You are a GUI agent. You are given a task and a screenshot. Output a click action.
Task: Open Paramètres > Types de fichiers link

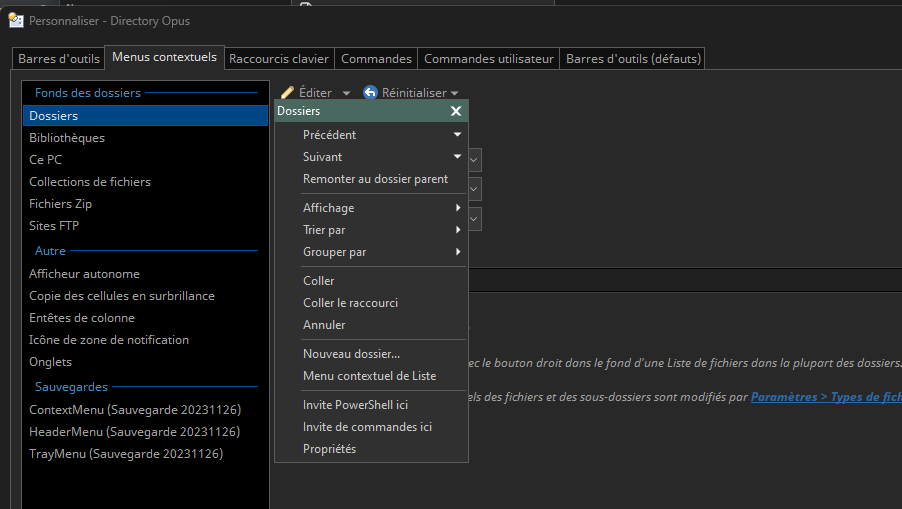(826, 397)
